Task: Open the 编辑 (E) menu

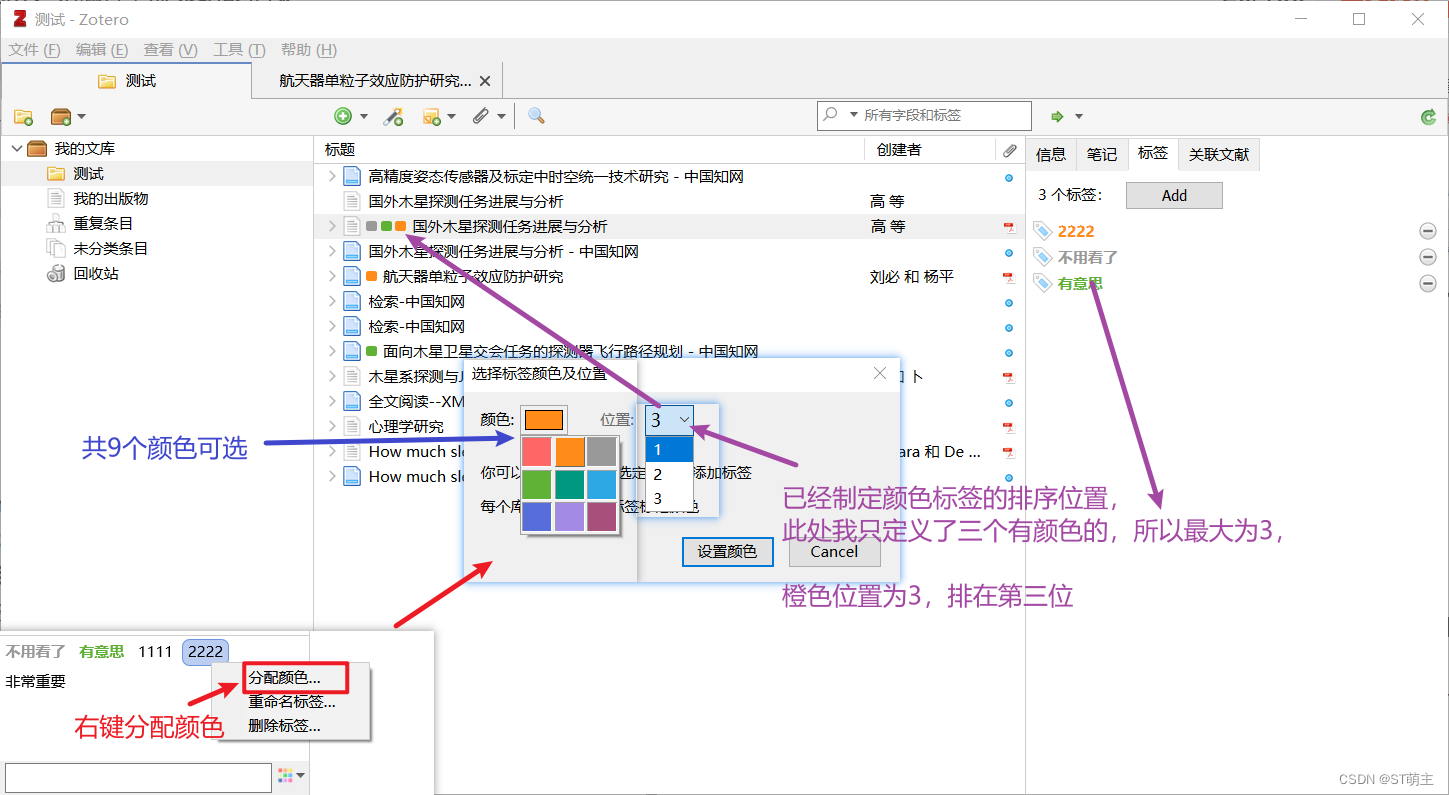Action: tap(102, 50)
